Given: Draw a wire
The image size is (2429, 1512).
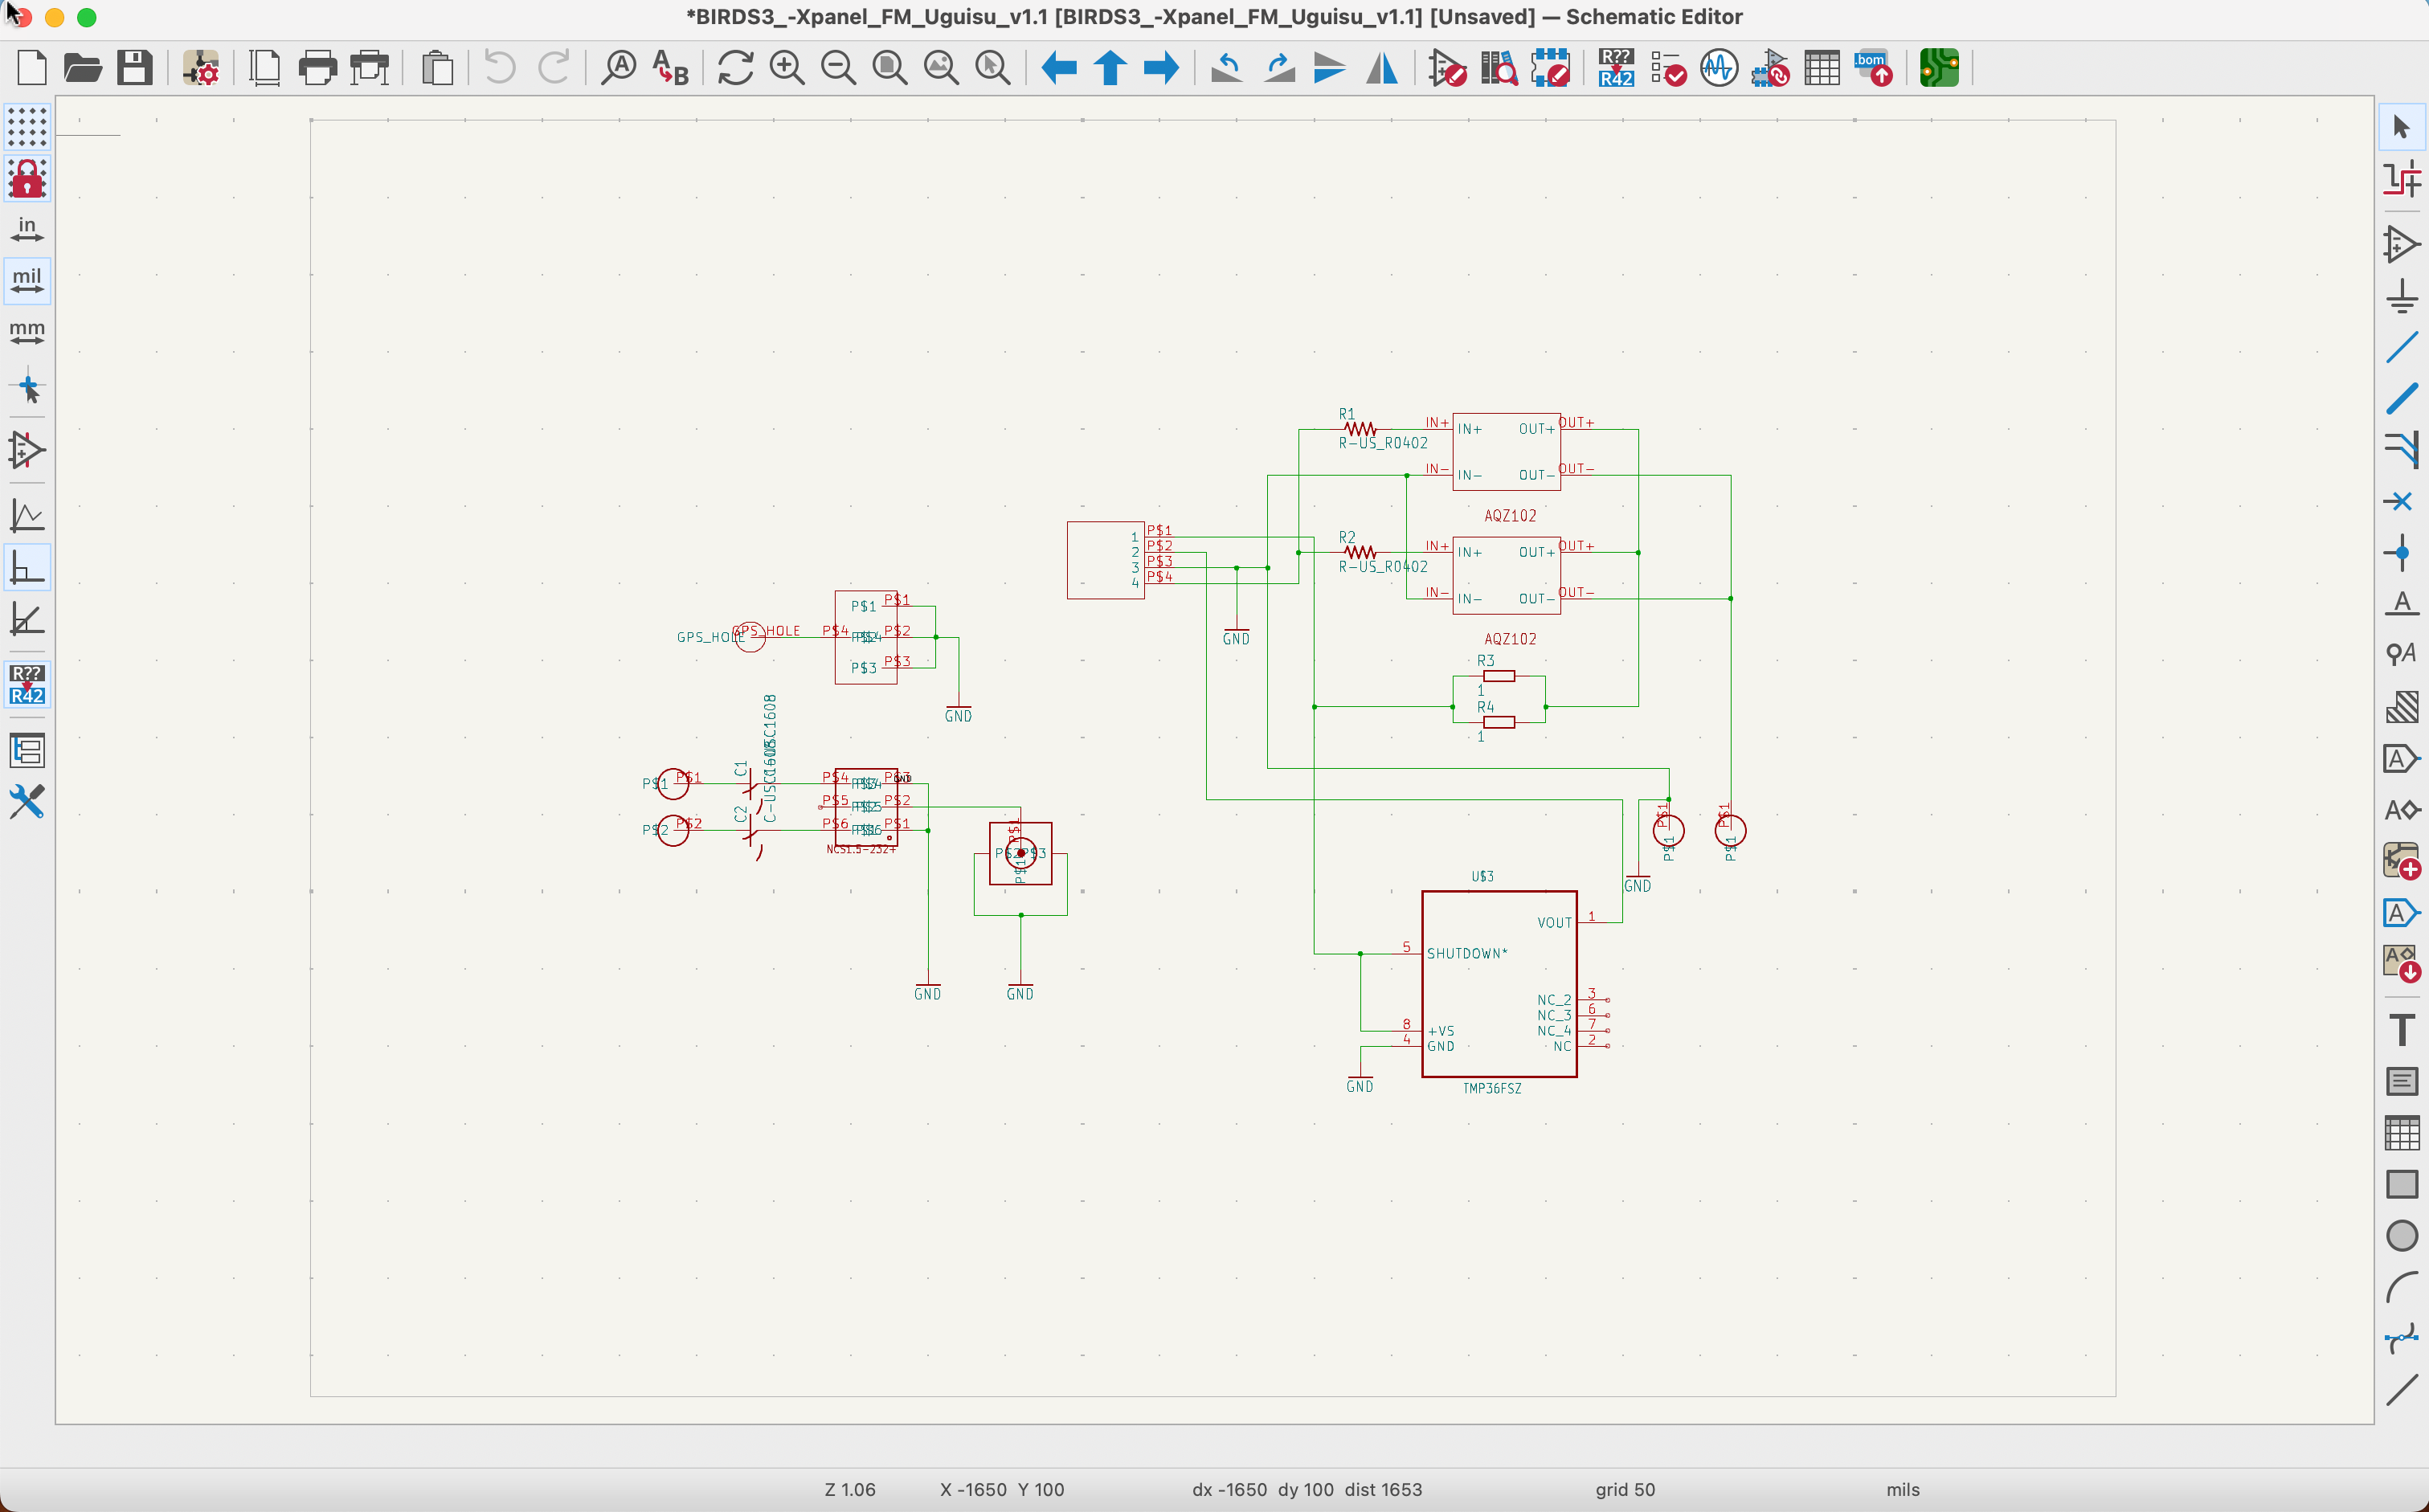Looking at the screenshot, I should coord(2402,347).
